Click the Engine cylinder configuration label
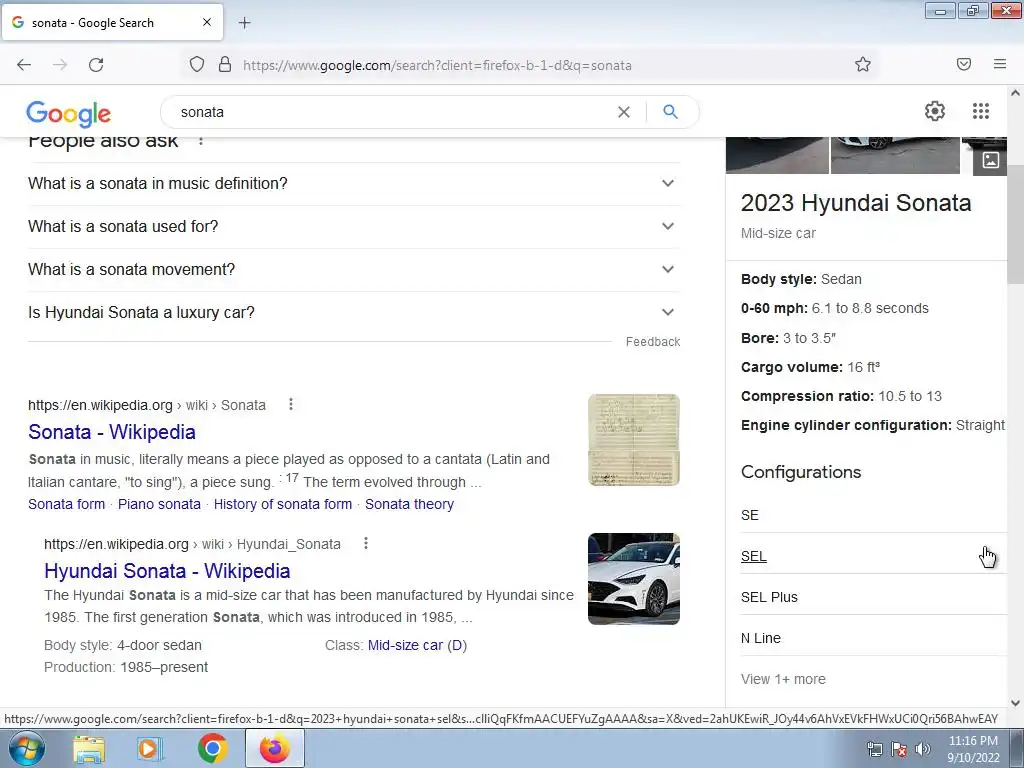 pyautogui.click(x=846, y=425)
